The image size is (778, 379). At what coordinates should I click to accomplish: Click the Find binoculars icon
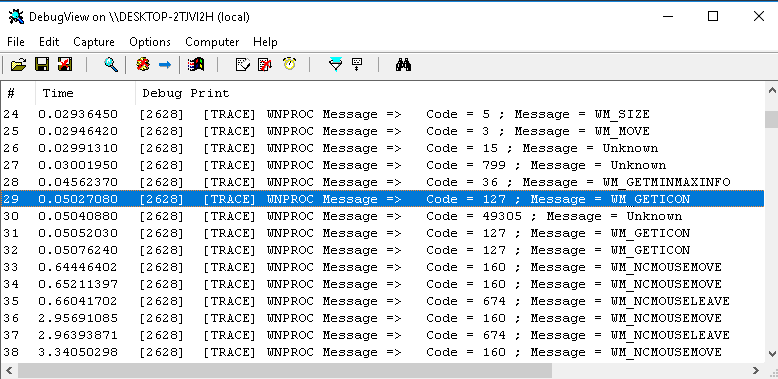coord(403,64)
